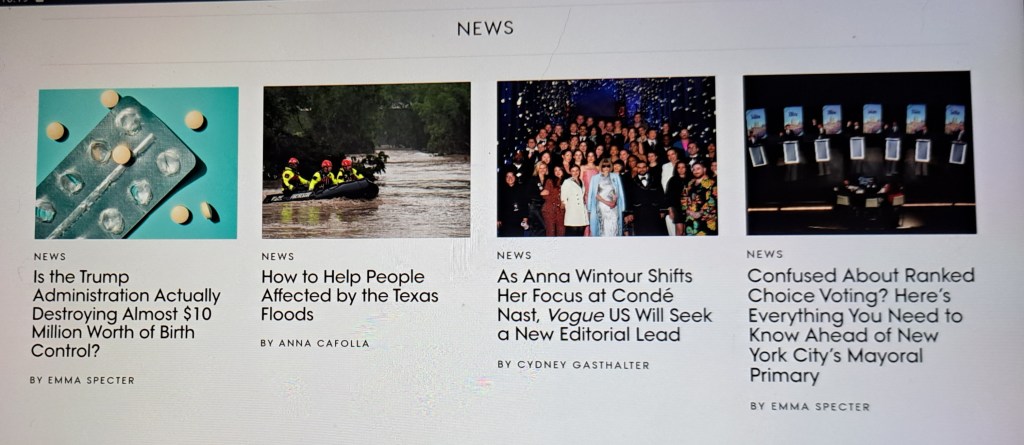Image resolution: width=1024 pixels, height=445 pixels.
Task: Open the Anna Wintour group photo thumbnail
Action: (x=607, y=157)
